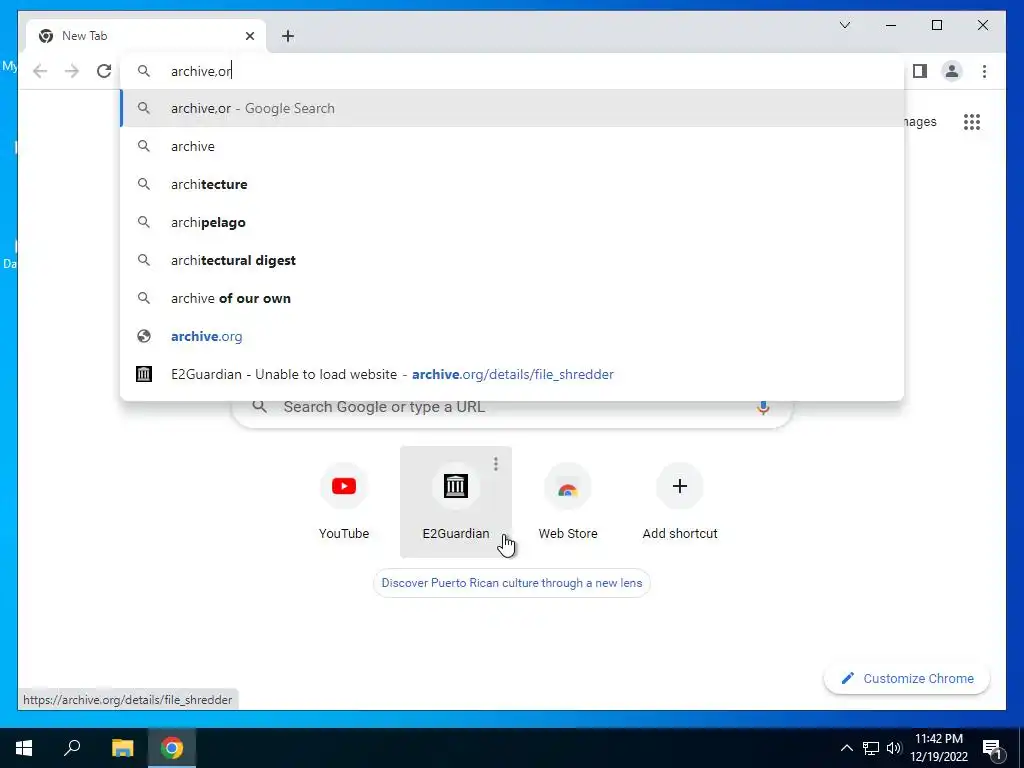
Task: Select the 'archive.or - Google Search' suggestion
Action: tap(512, 108)
